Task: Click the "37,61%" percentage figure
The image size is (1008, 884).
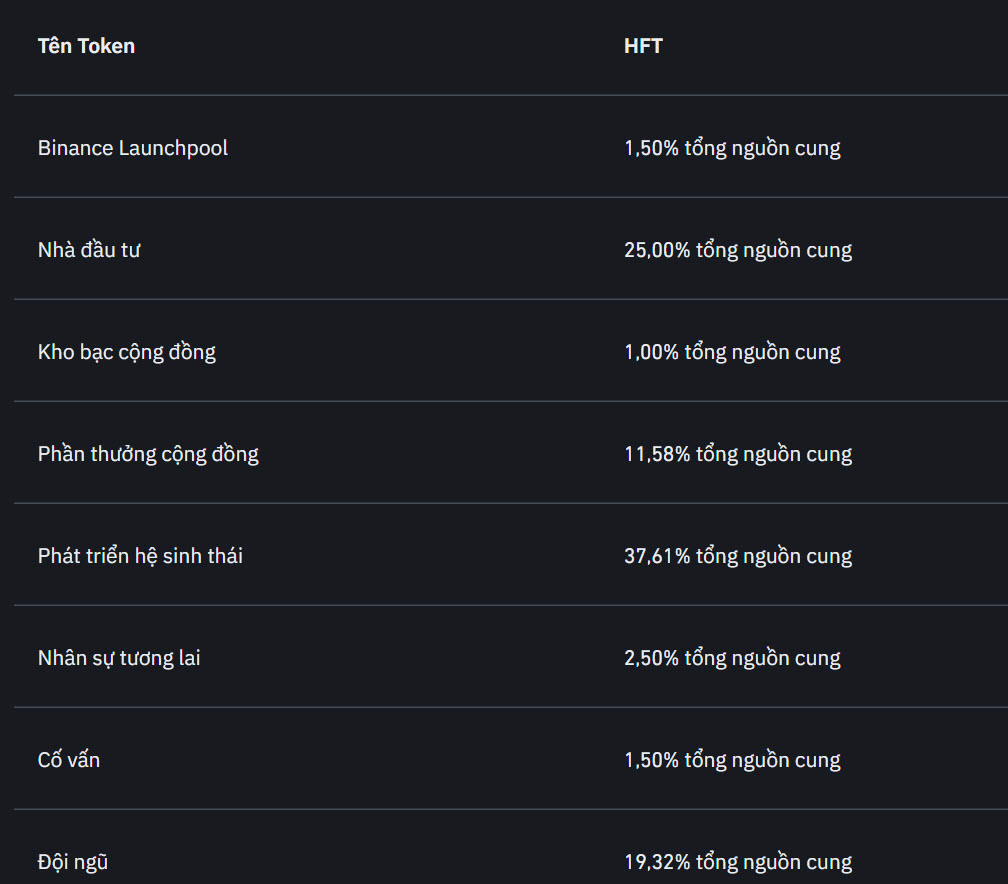Action: 657,555
